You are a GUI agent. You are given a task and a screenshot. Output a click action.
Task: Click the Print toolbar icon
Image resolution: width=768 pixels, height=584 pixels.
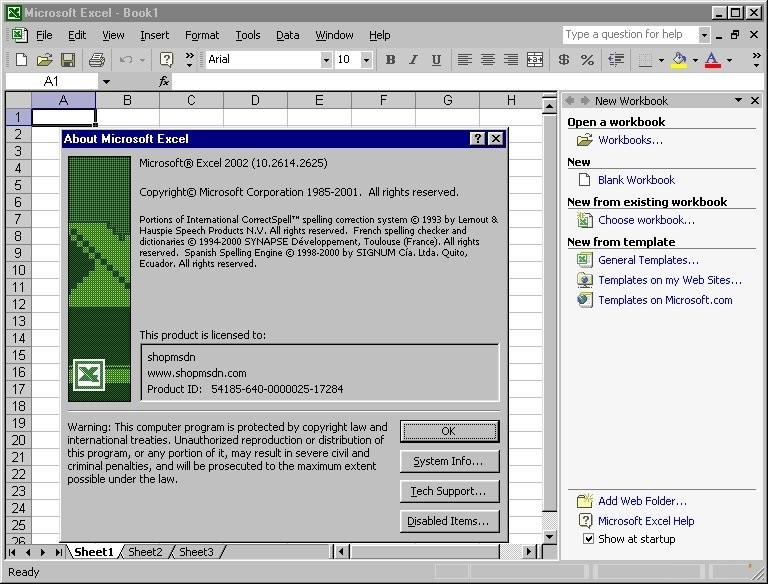tap(96, 60)
